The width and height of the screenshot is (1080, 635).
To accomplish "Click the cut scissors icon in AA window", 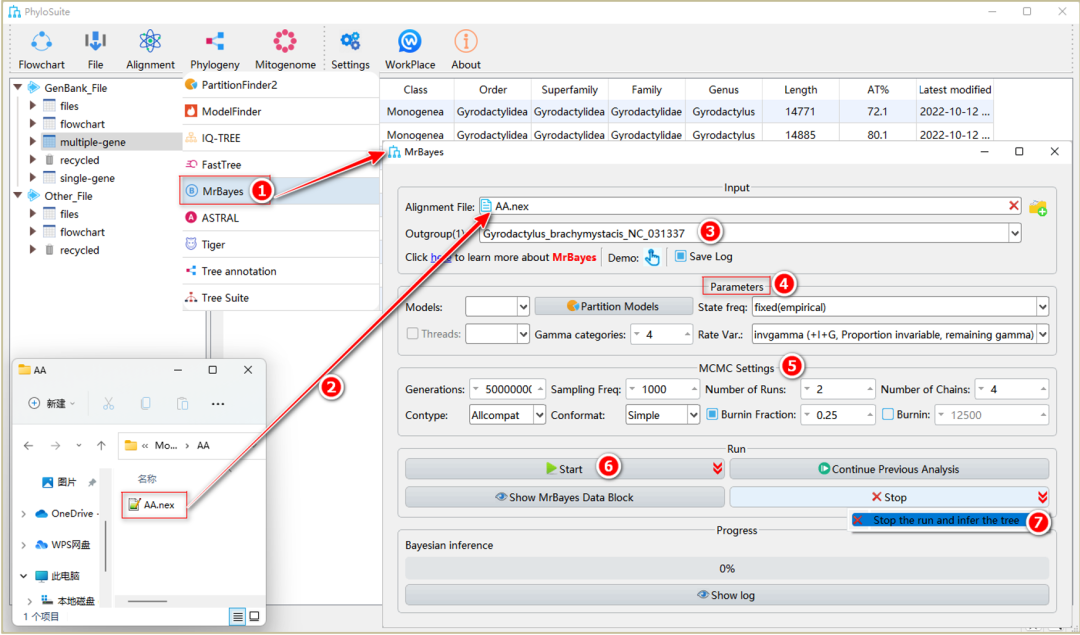I will pyautogui.click(x=108, y=404).
